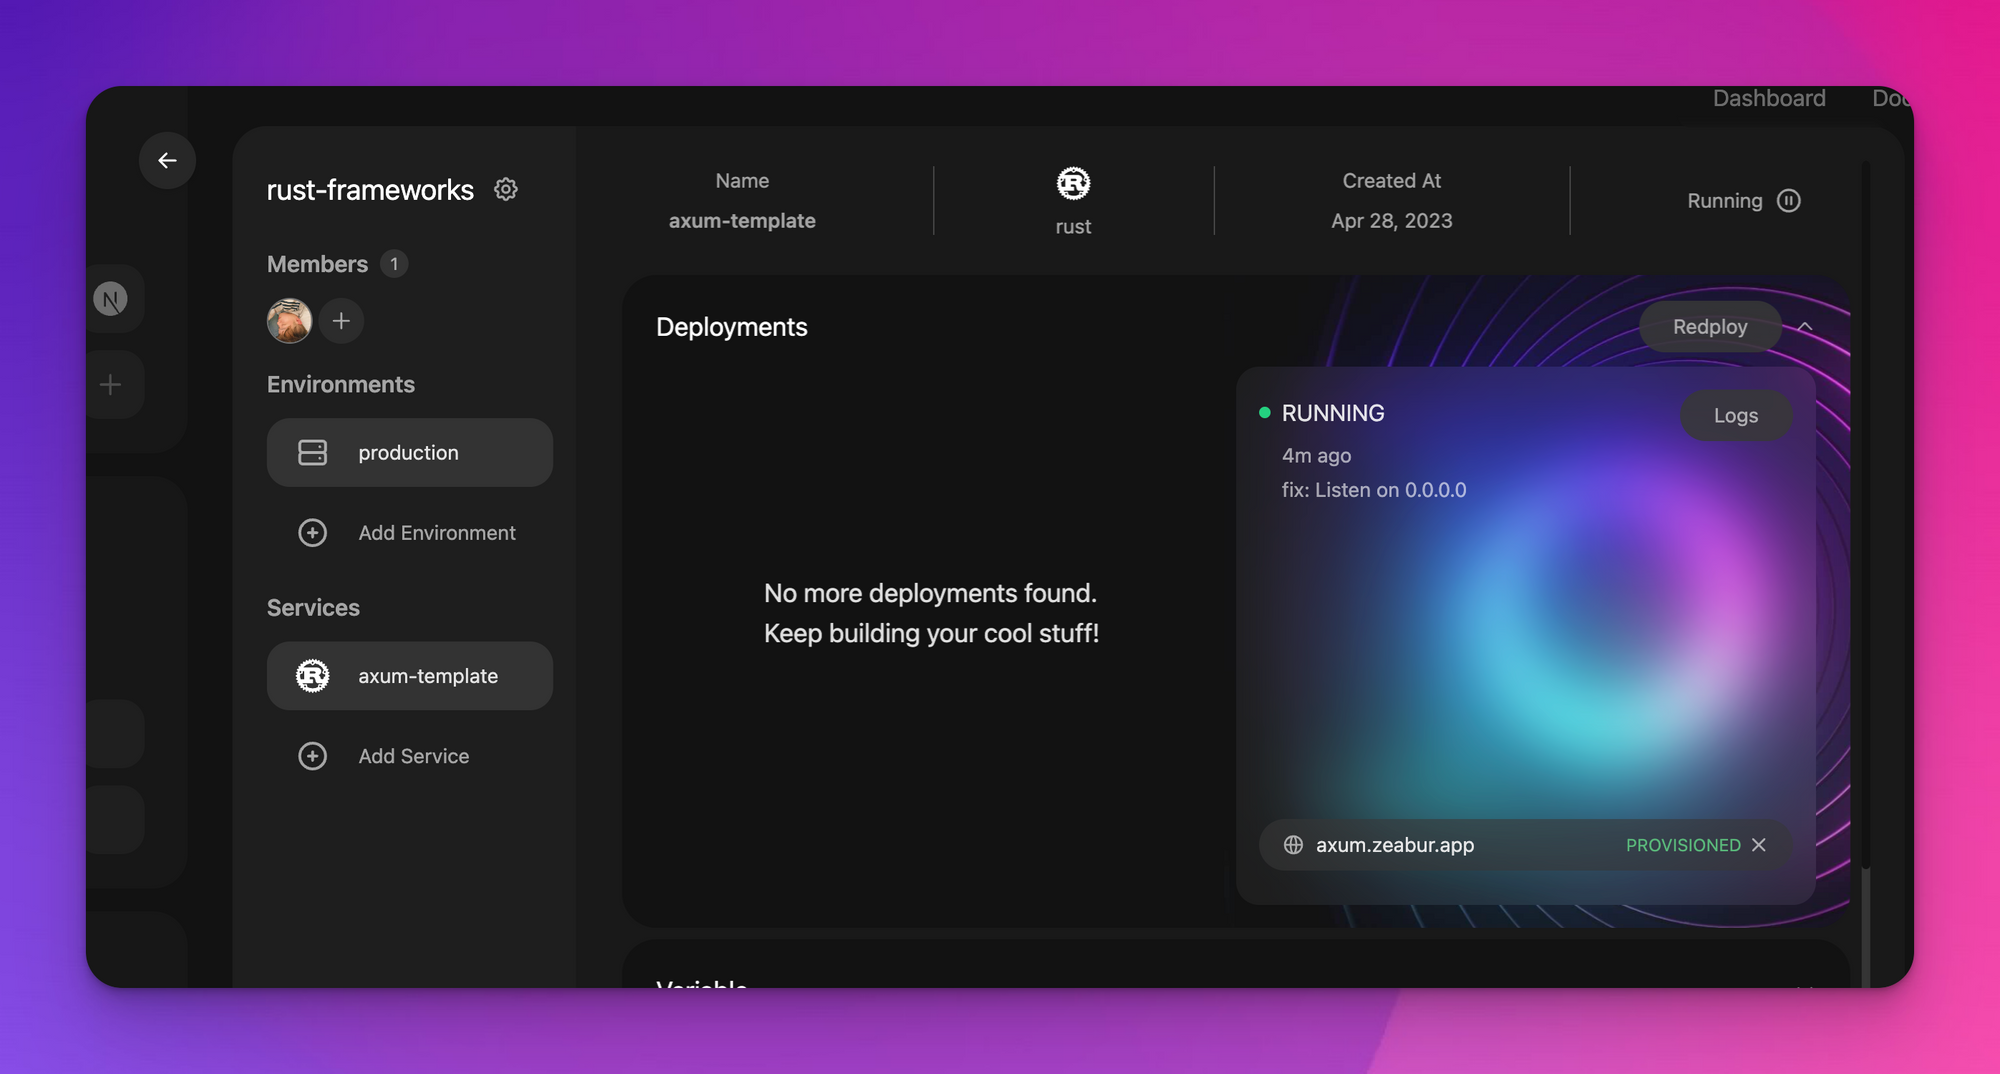Viewport: 2000px width, 1074px height.
Task: Click the Add Environment plus circle icon
Action: [x=312, y=533]
